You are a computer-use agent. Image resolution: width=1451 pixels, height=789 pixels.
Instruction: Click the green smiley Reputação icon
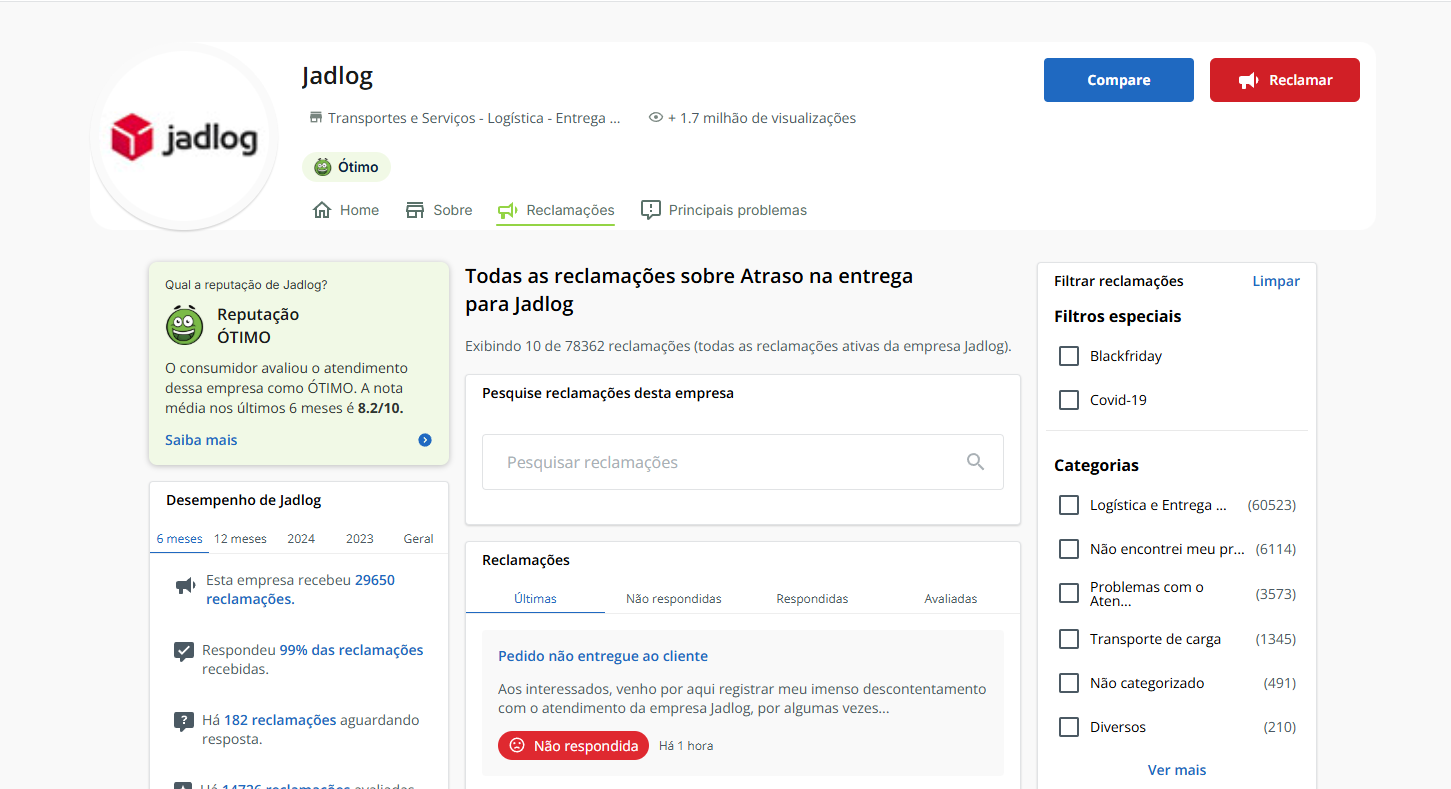pos(185,325)
